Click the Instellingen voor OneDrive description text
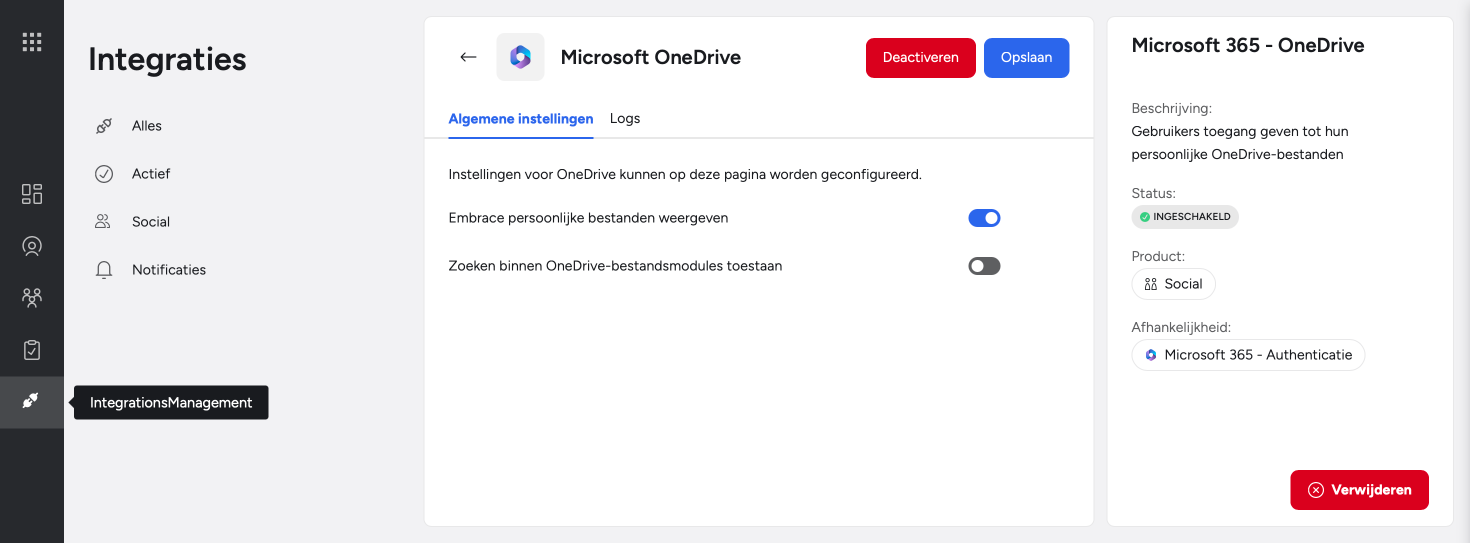The height and width of the screenshot is (543, 1470). [685, 174]
